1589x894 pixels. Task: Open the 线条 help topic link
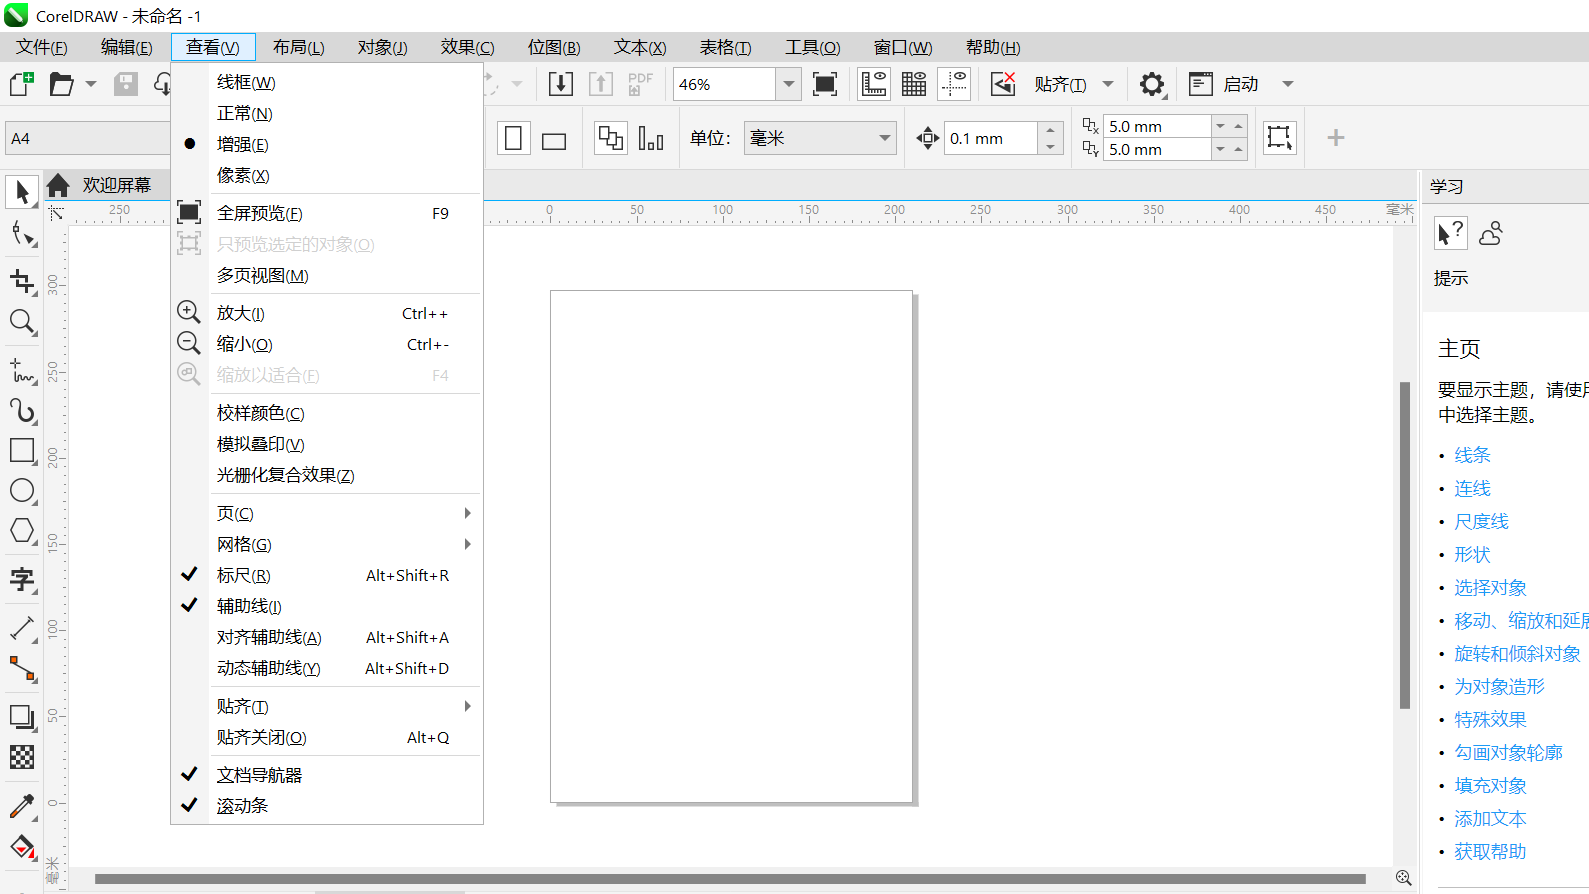coord(1472,455)
